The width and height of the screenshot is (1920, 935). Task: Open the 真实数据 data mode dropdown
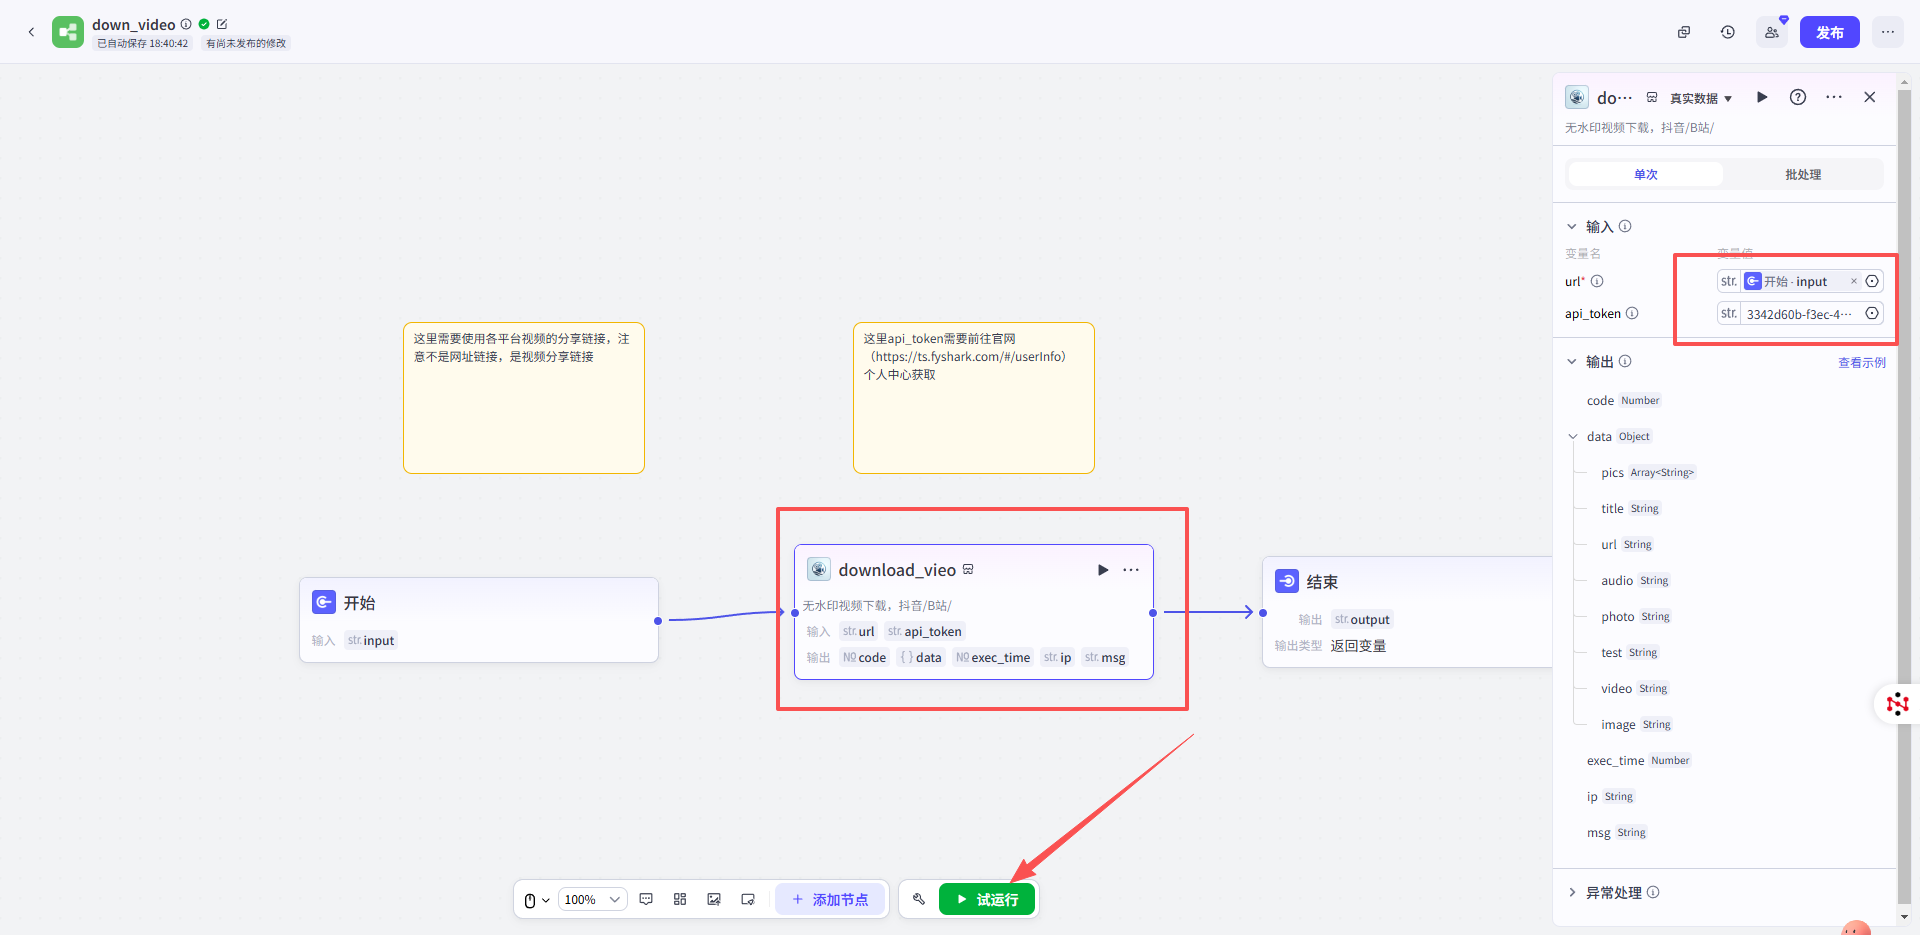coord(1700,98)
